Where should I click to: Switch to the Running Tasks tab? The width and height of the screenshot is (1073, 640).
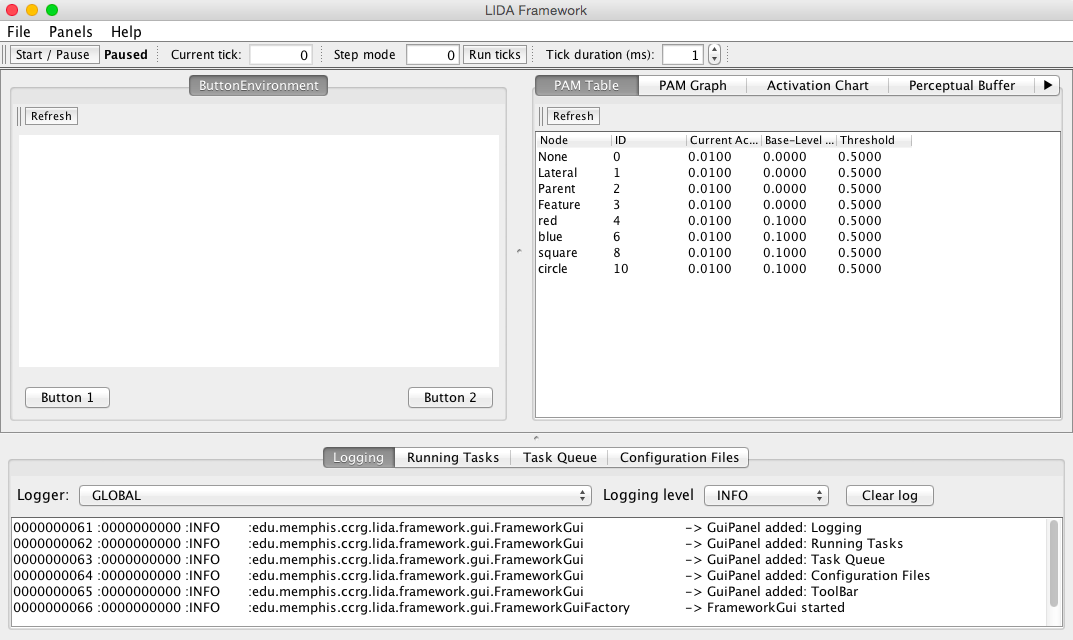tap(452, 457)
